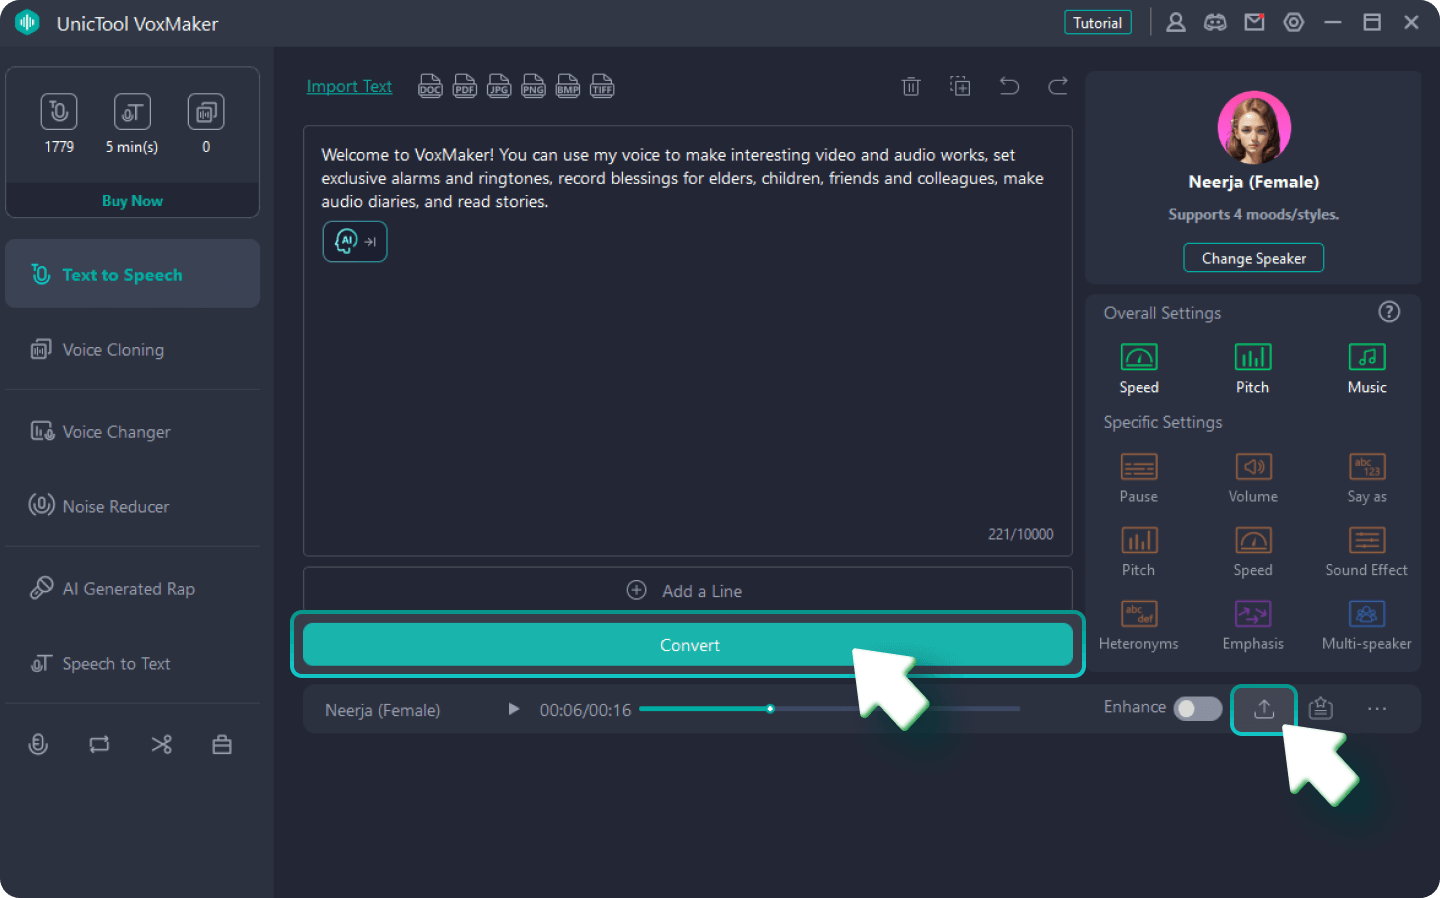Image resolution: width=1440 pixels, height=898 pixels.
Task: Click the audio progress slider handle
Action: [x=770, y=709]
